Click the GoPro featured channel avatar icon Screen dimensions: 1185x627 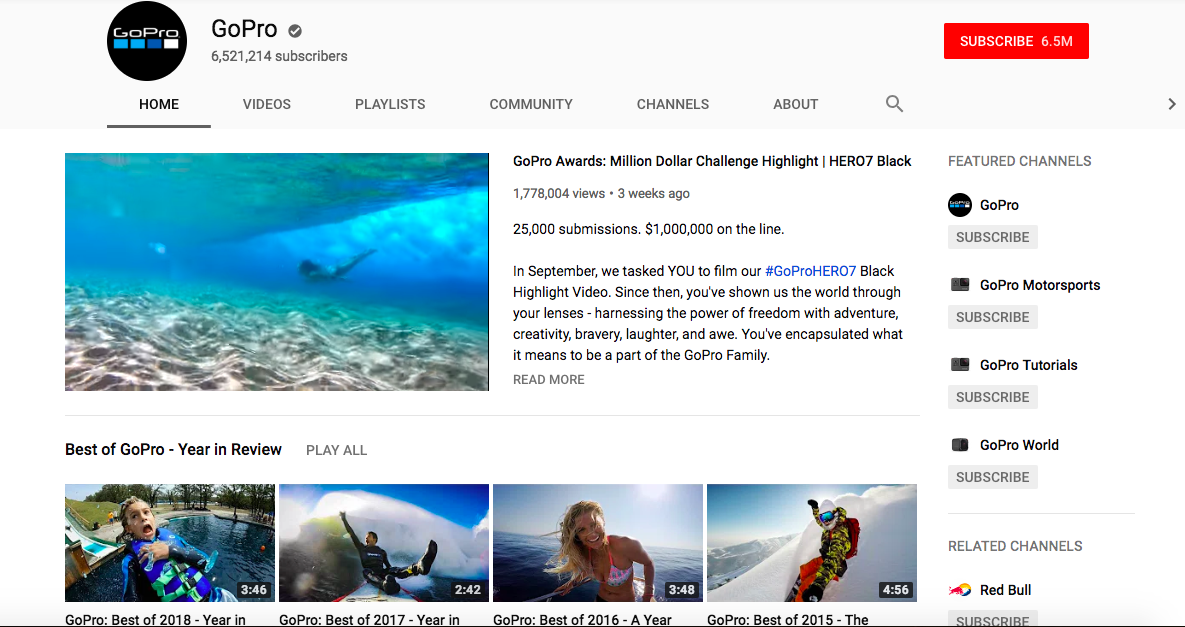[960, 205]
